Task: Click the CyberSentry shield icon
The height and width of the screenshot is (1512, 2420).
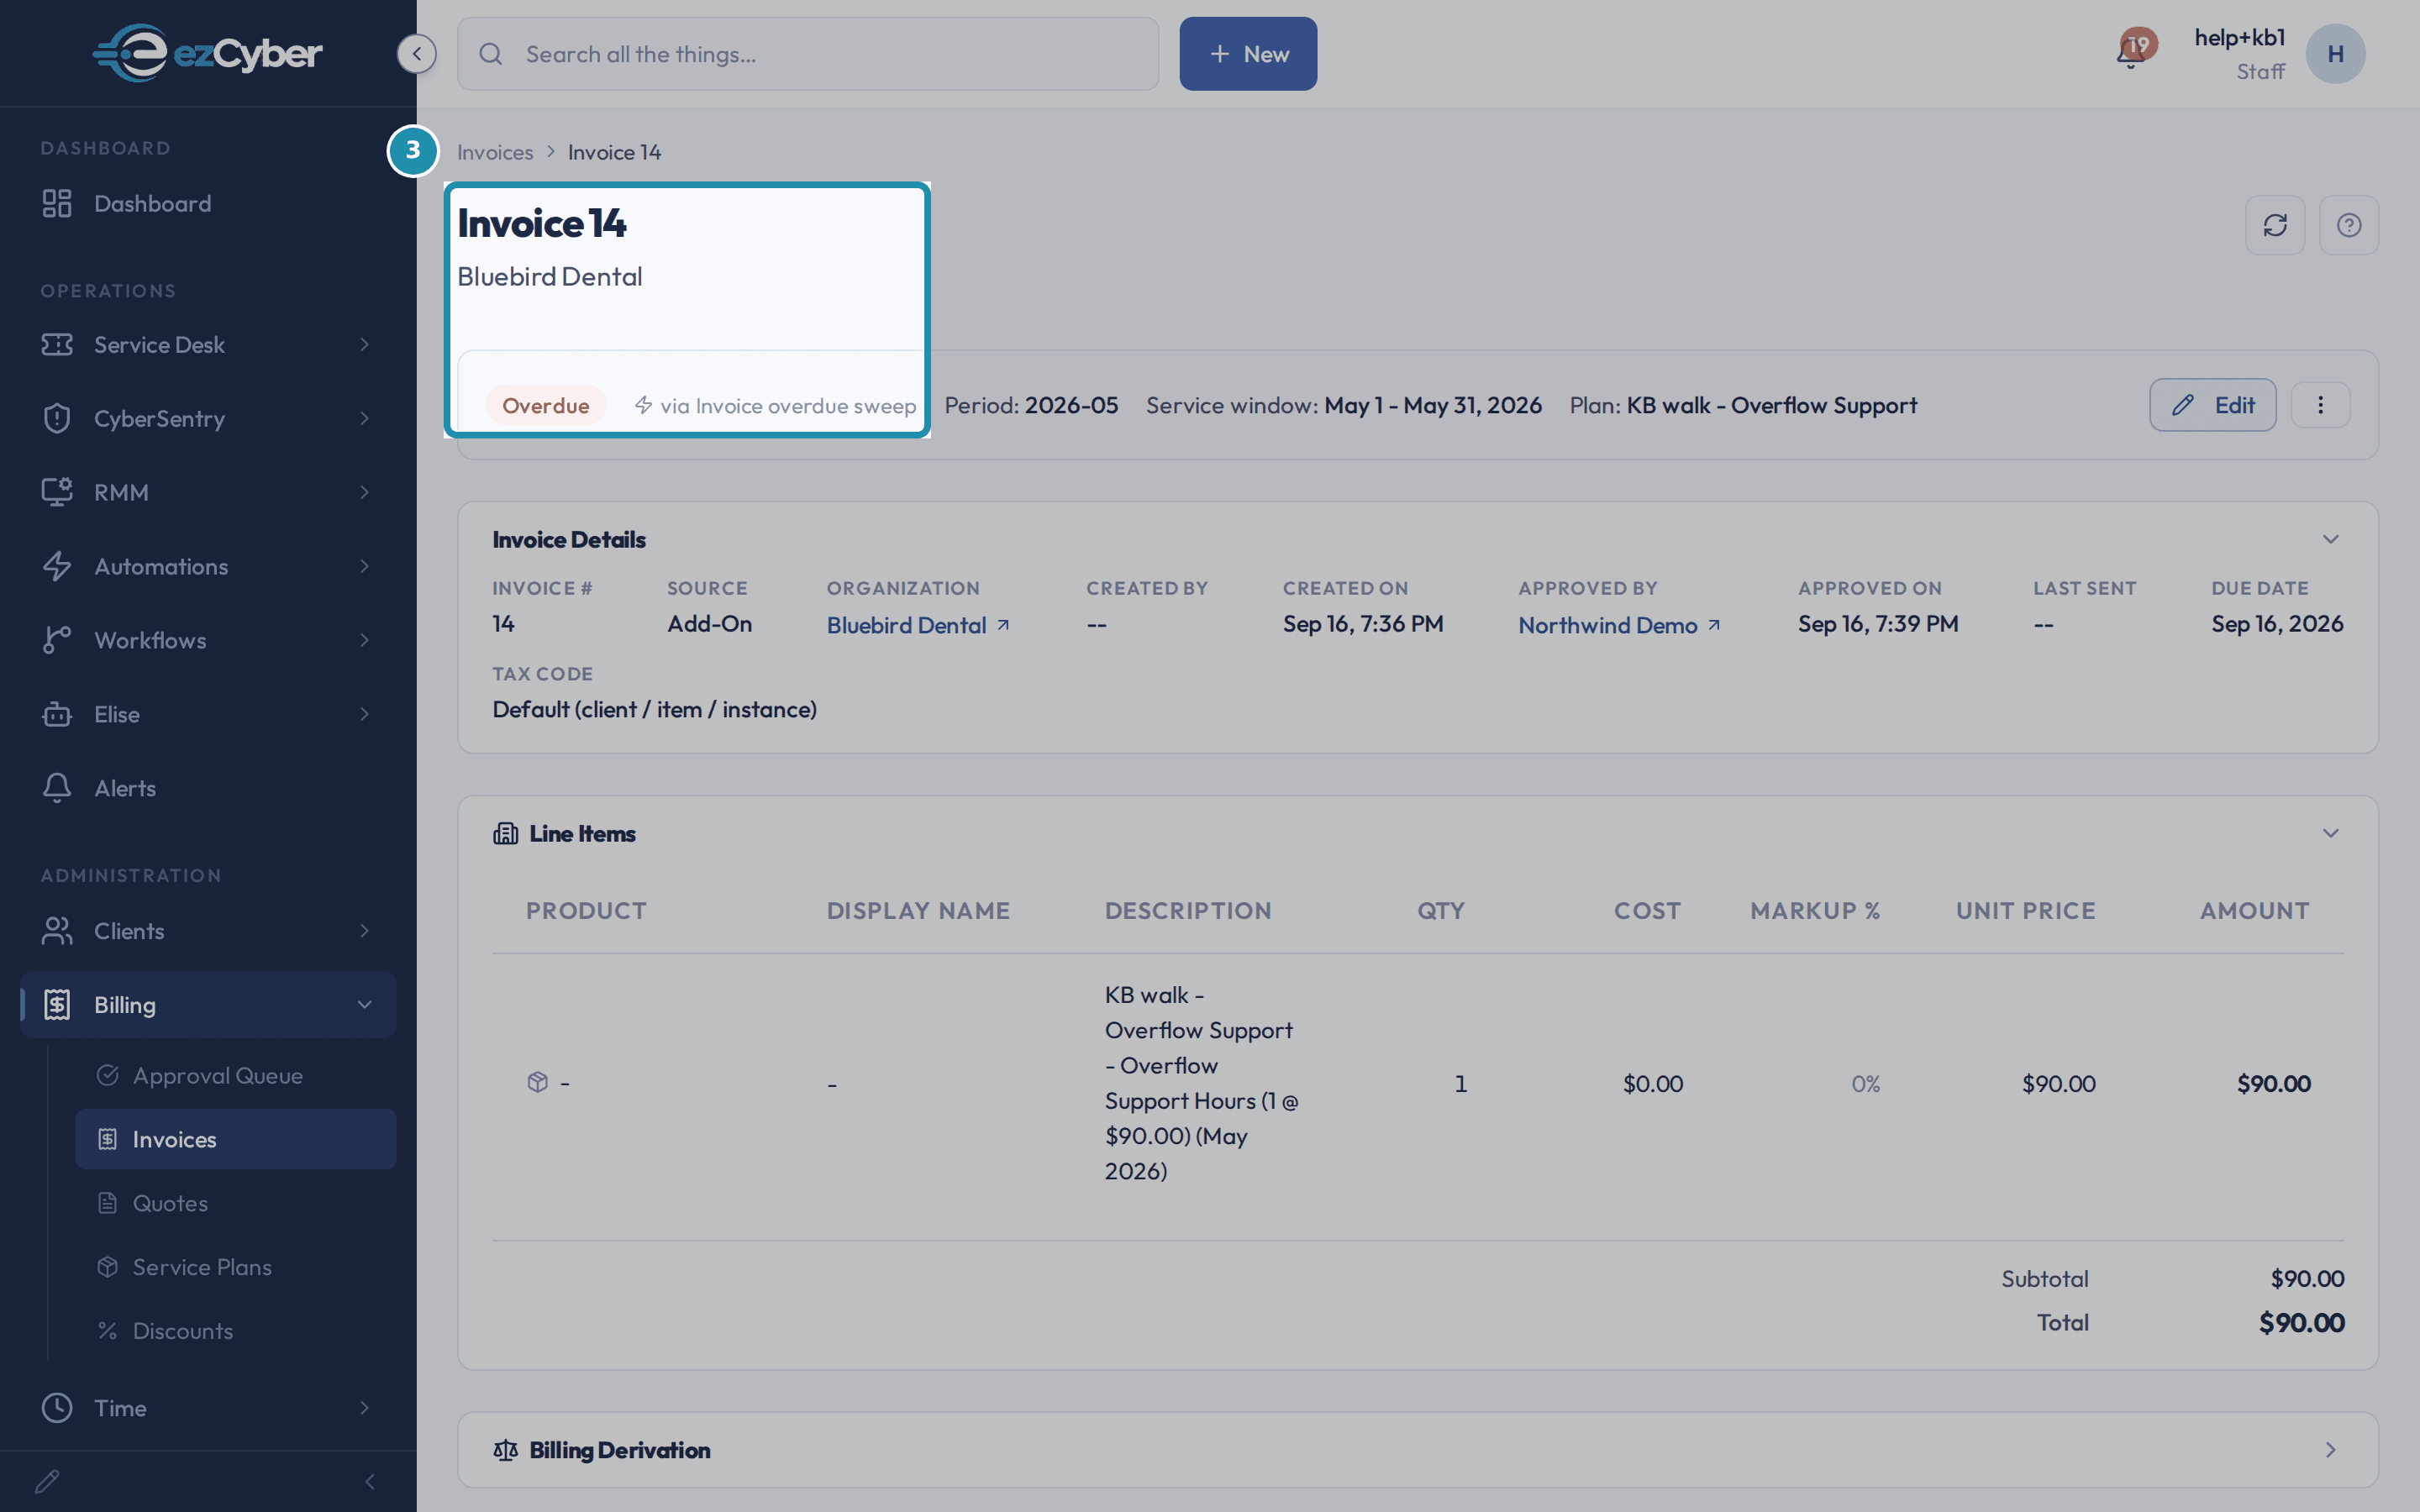Action: click(x=57, y=418)
